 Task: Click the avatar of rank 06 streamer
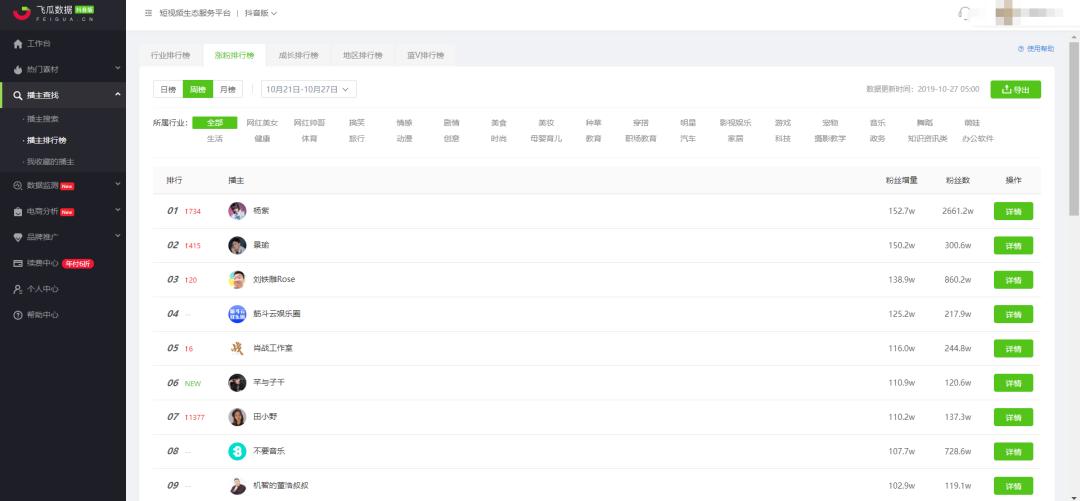(237, 382)
